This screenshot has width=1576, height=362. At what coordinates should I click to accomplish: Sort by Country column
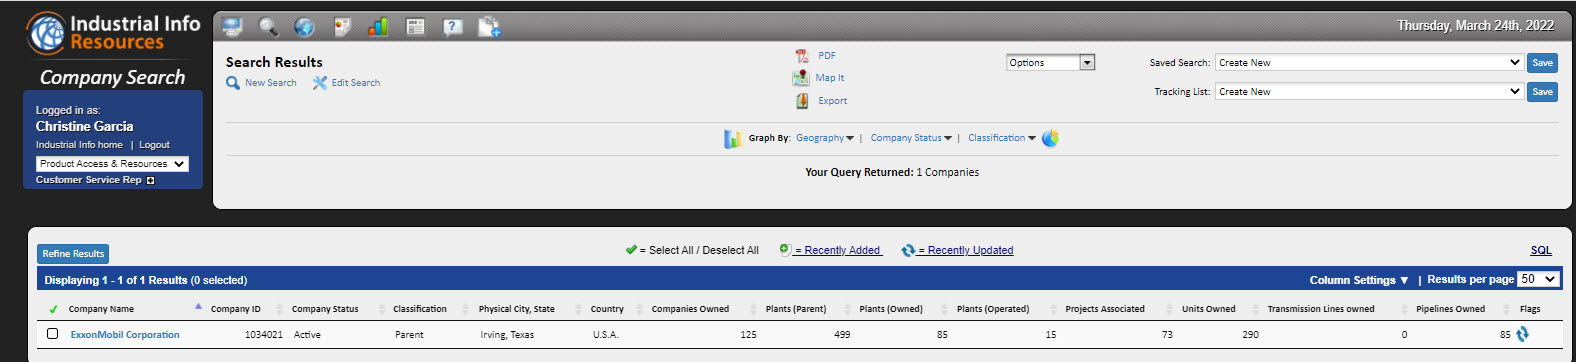[x=607, y=309]
